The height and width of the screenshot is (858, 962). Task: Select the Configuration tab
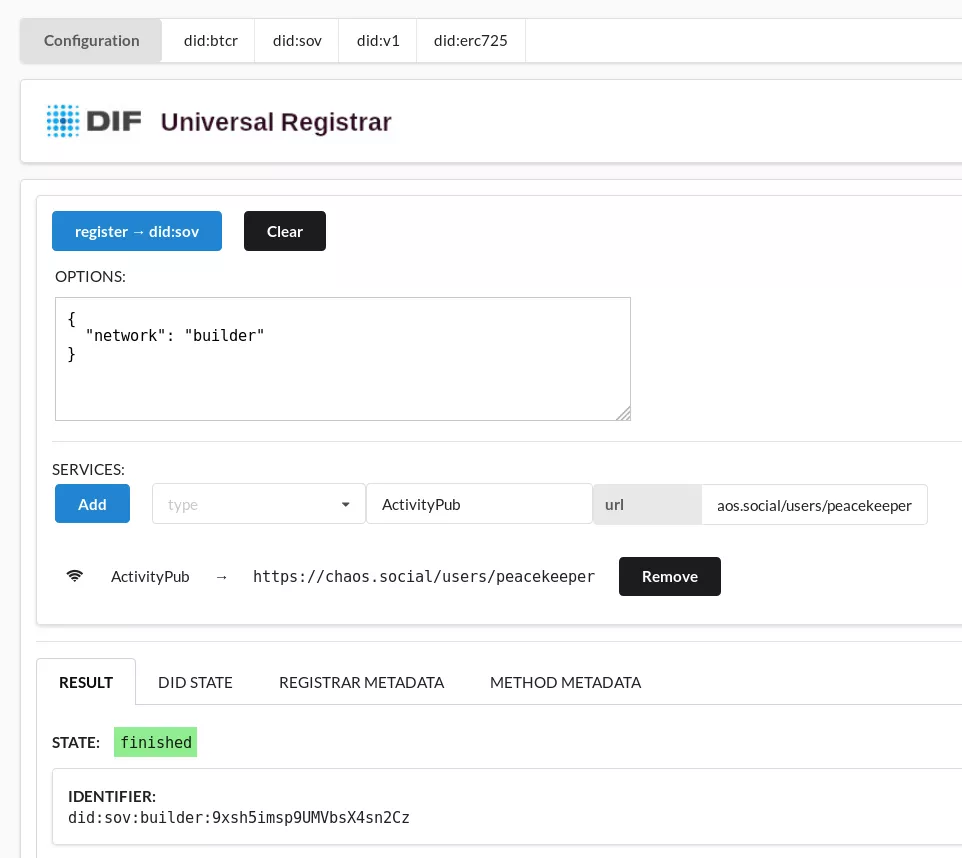(91, 40)
